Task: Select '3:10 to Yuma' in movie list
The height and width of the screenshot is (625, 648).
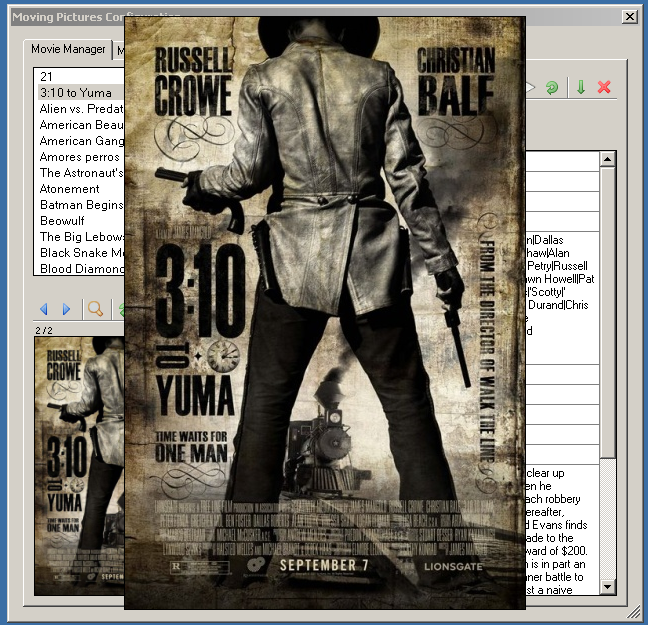Action: [76, 93]
